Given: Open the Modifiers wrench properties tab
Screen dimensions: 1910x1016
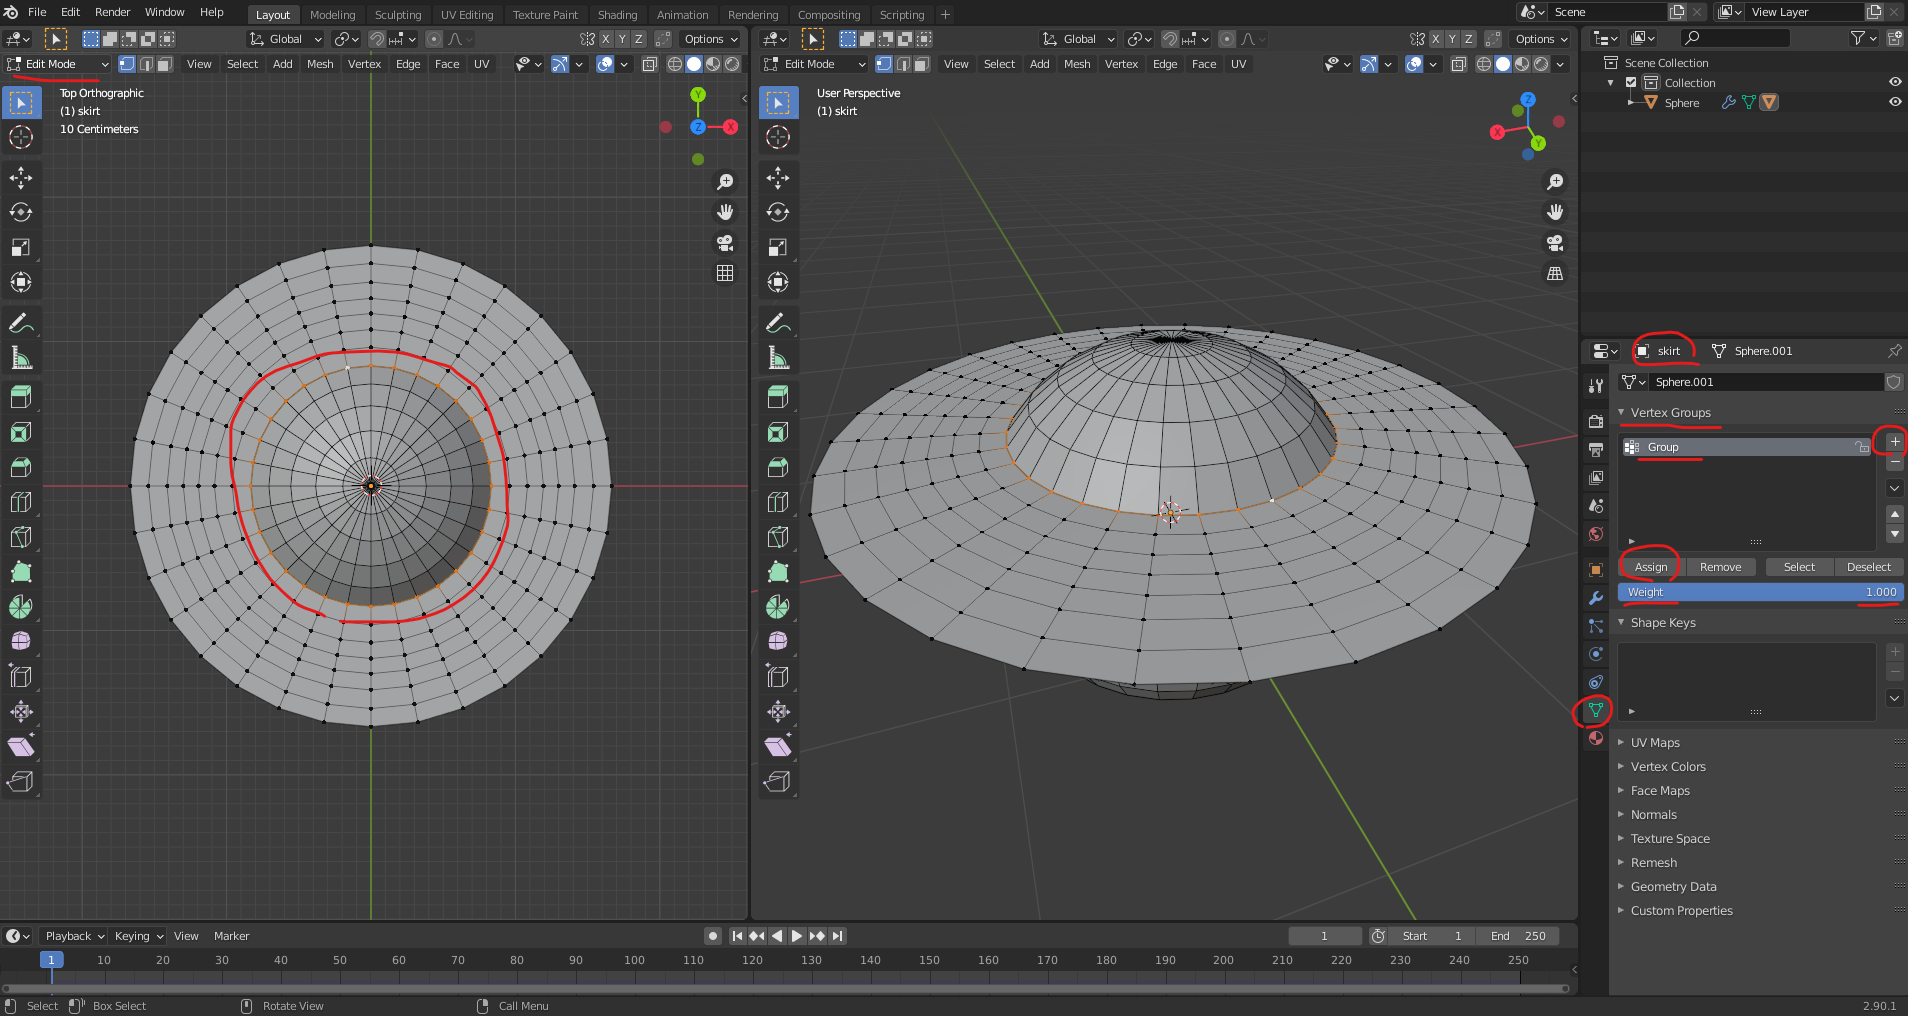Looking at the screenshot, I should (x=1596, y=598).
